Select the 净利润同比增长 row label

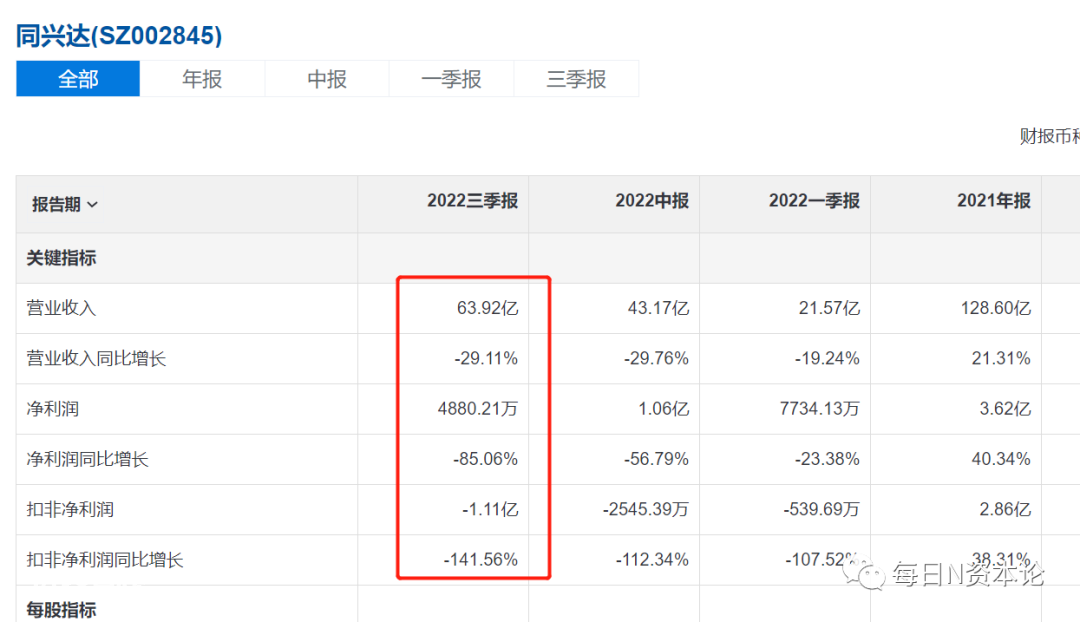coord(87,459)
